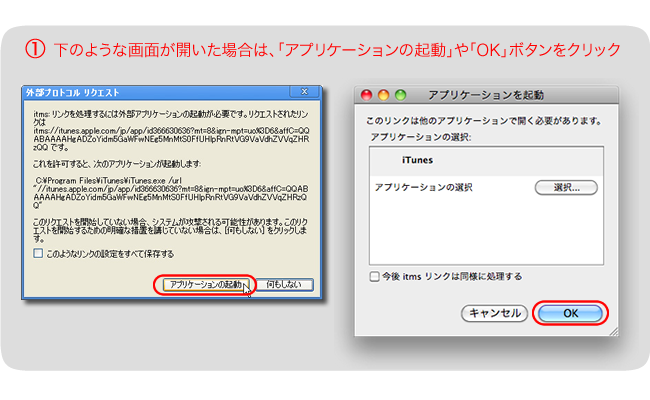The image size is (650, 400).
Task: Confirm with the OK button
Action: click(571, 313)
